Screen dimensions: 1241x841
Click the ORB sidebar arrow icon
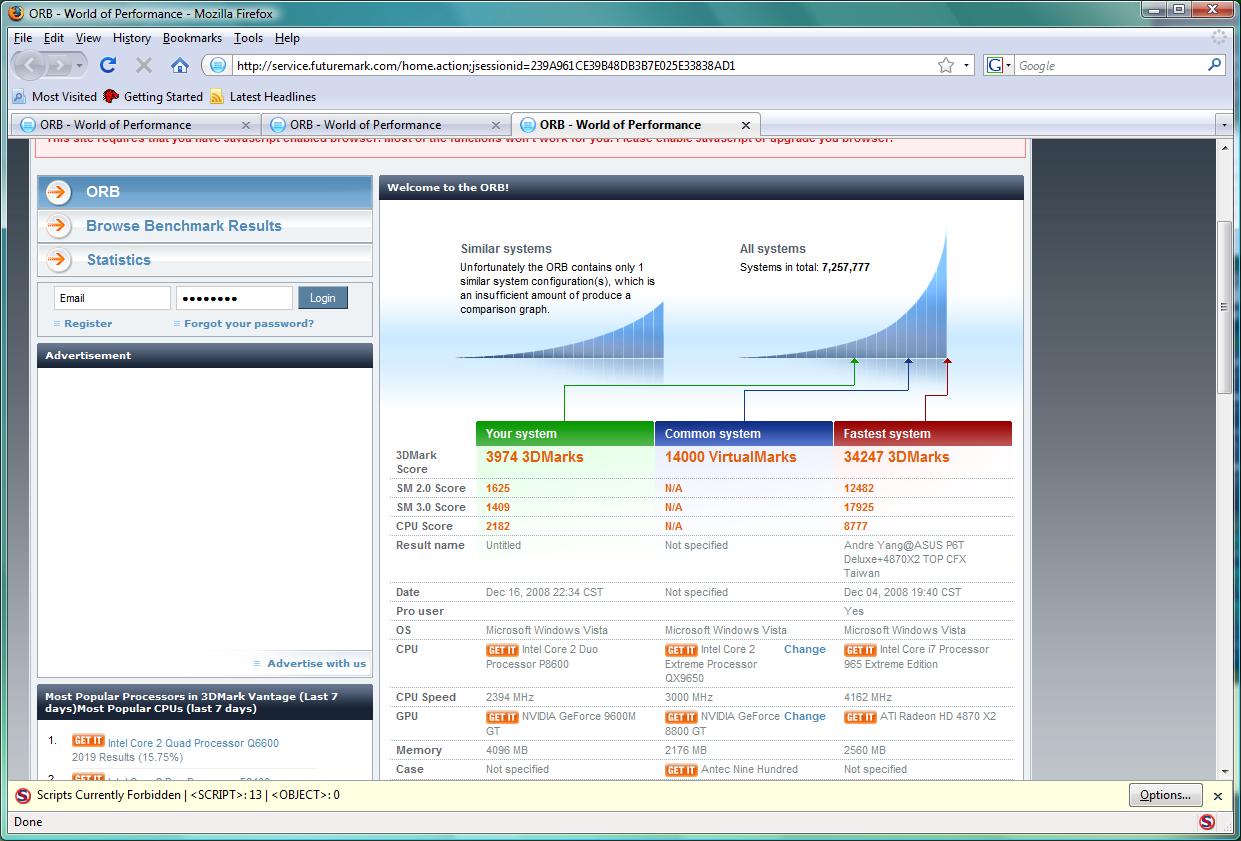[59, 192]
